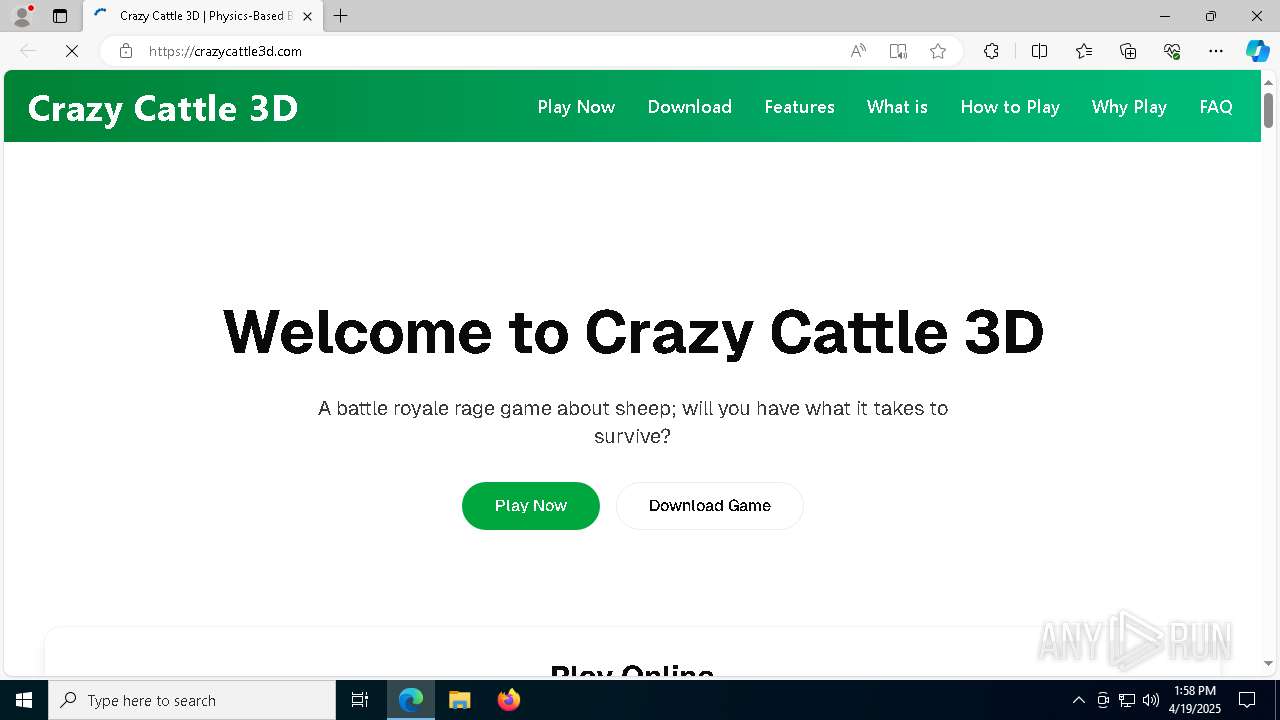Open Microsoft Edge from the taskbar

point(411,700)
